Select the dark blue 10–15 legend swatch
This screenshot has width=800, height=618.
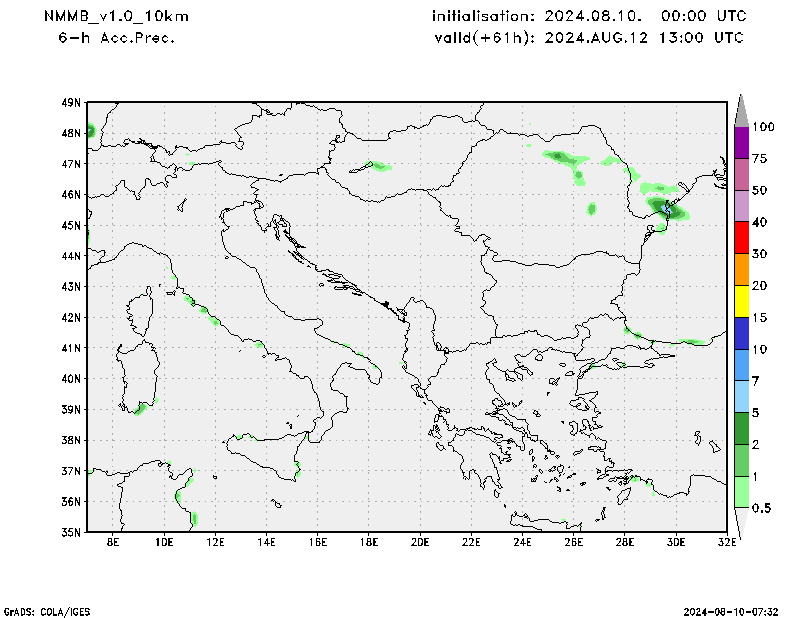741,333
